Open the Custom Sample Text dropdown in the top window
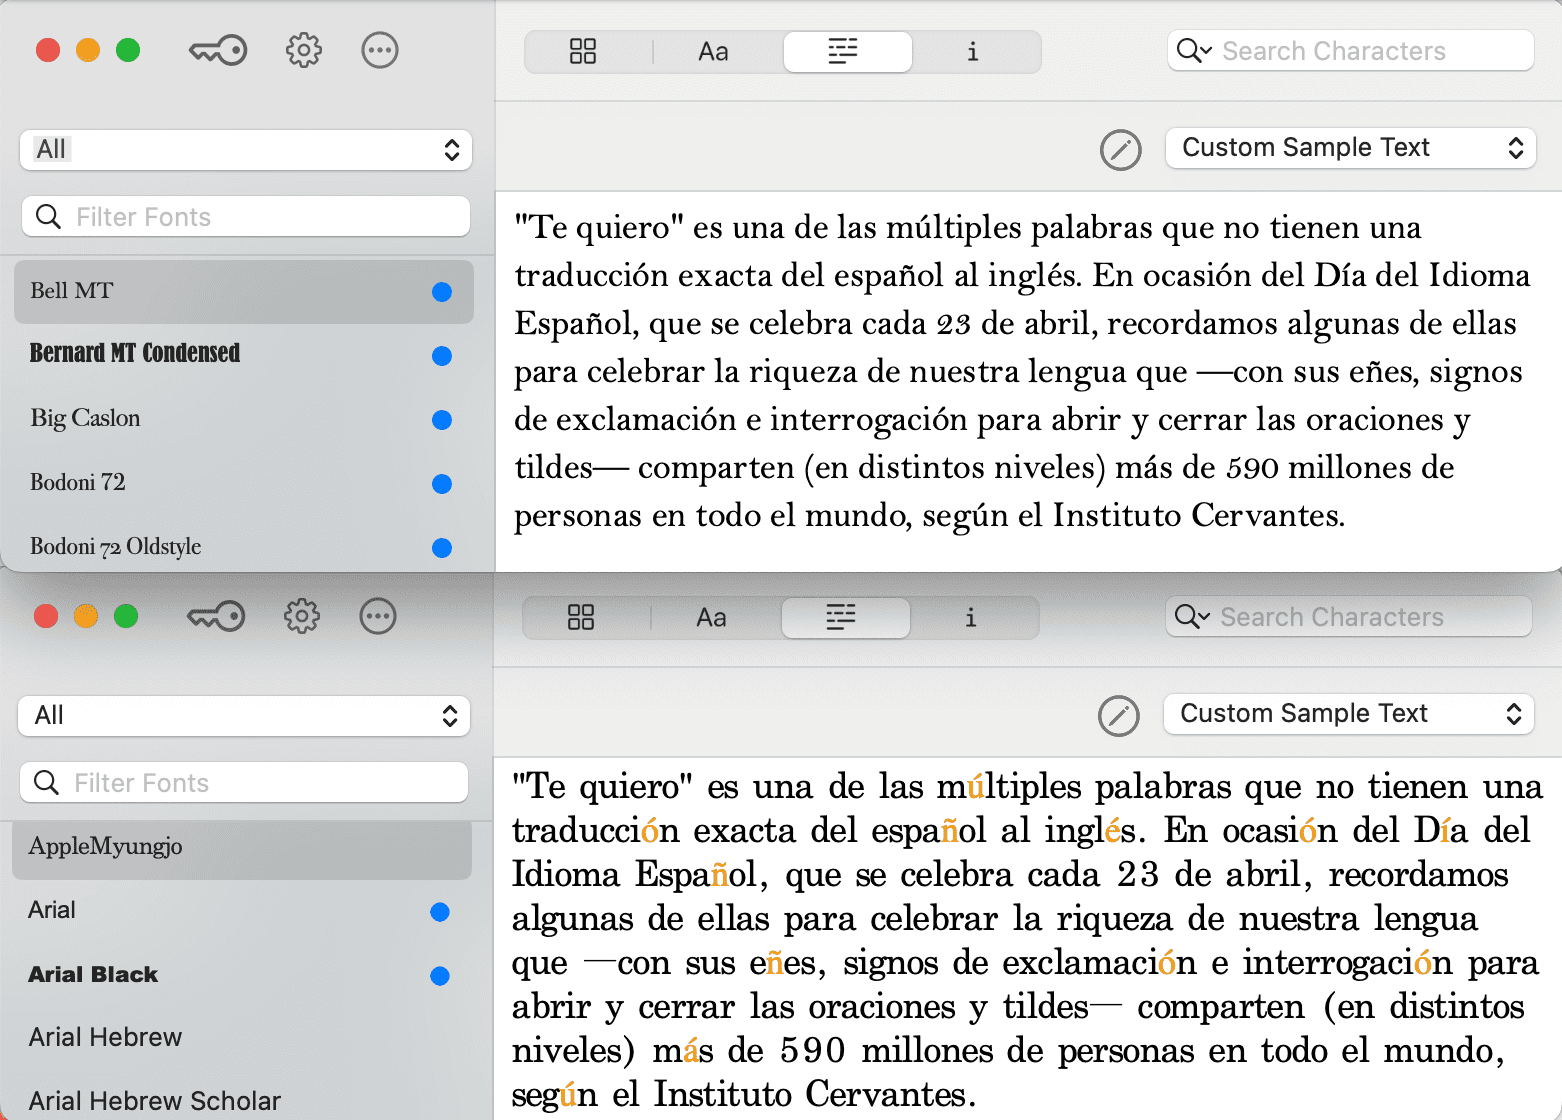 pos(1351,148)
